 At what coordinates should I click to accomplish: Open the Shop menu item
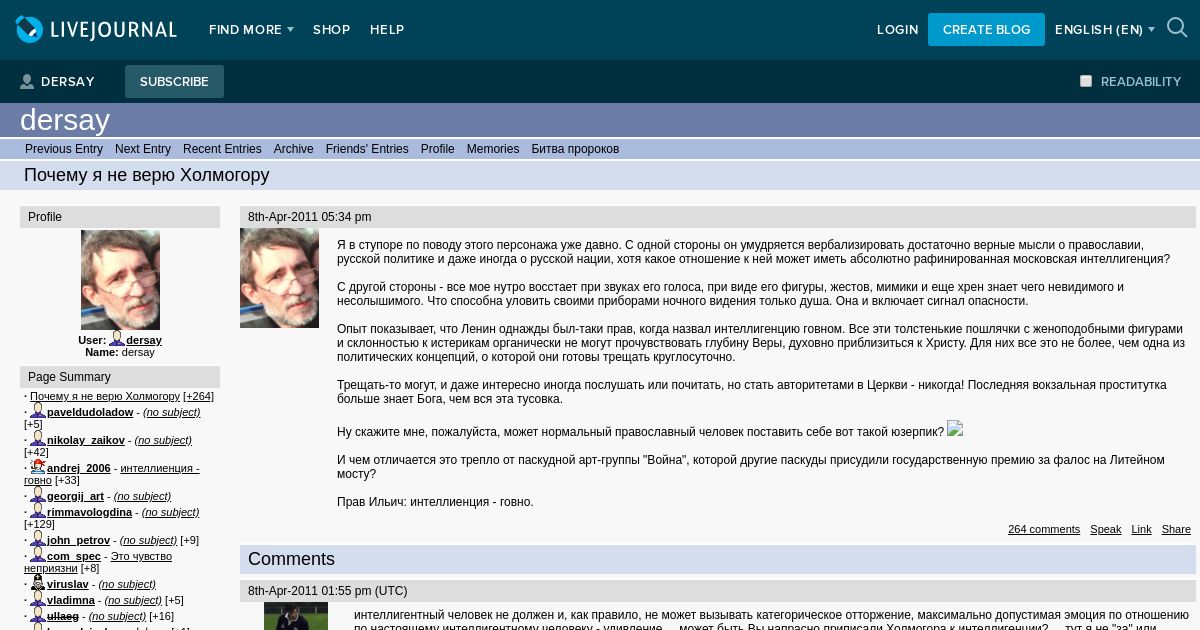point(331,30)
